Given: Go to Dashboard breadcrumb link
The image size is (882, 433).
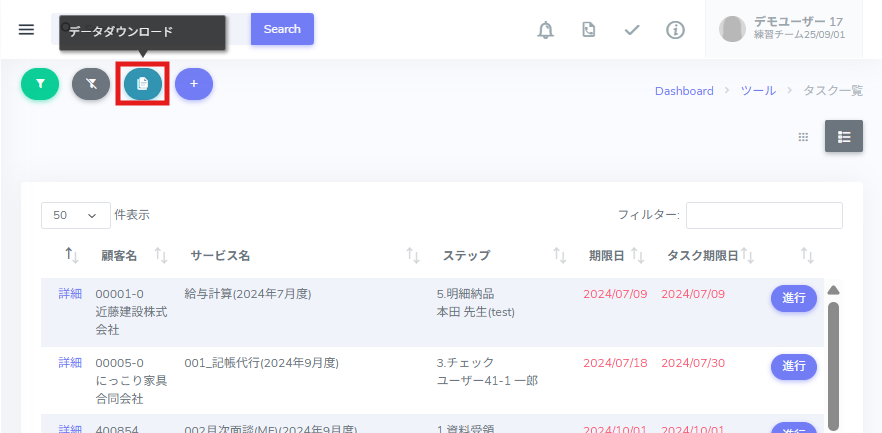Looking at the screenshot, I should [x=684, y=91].
